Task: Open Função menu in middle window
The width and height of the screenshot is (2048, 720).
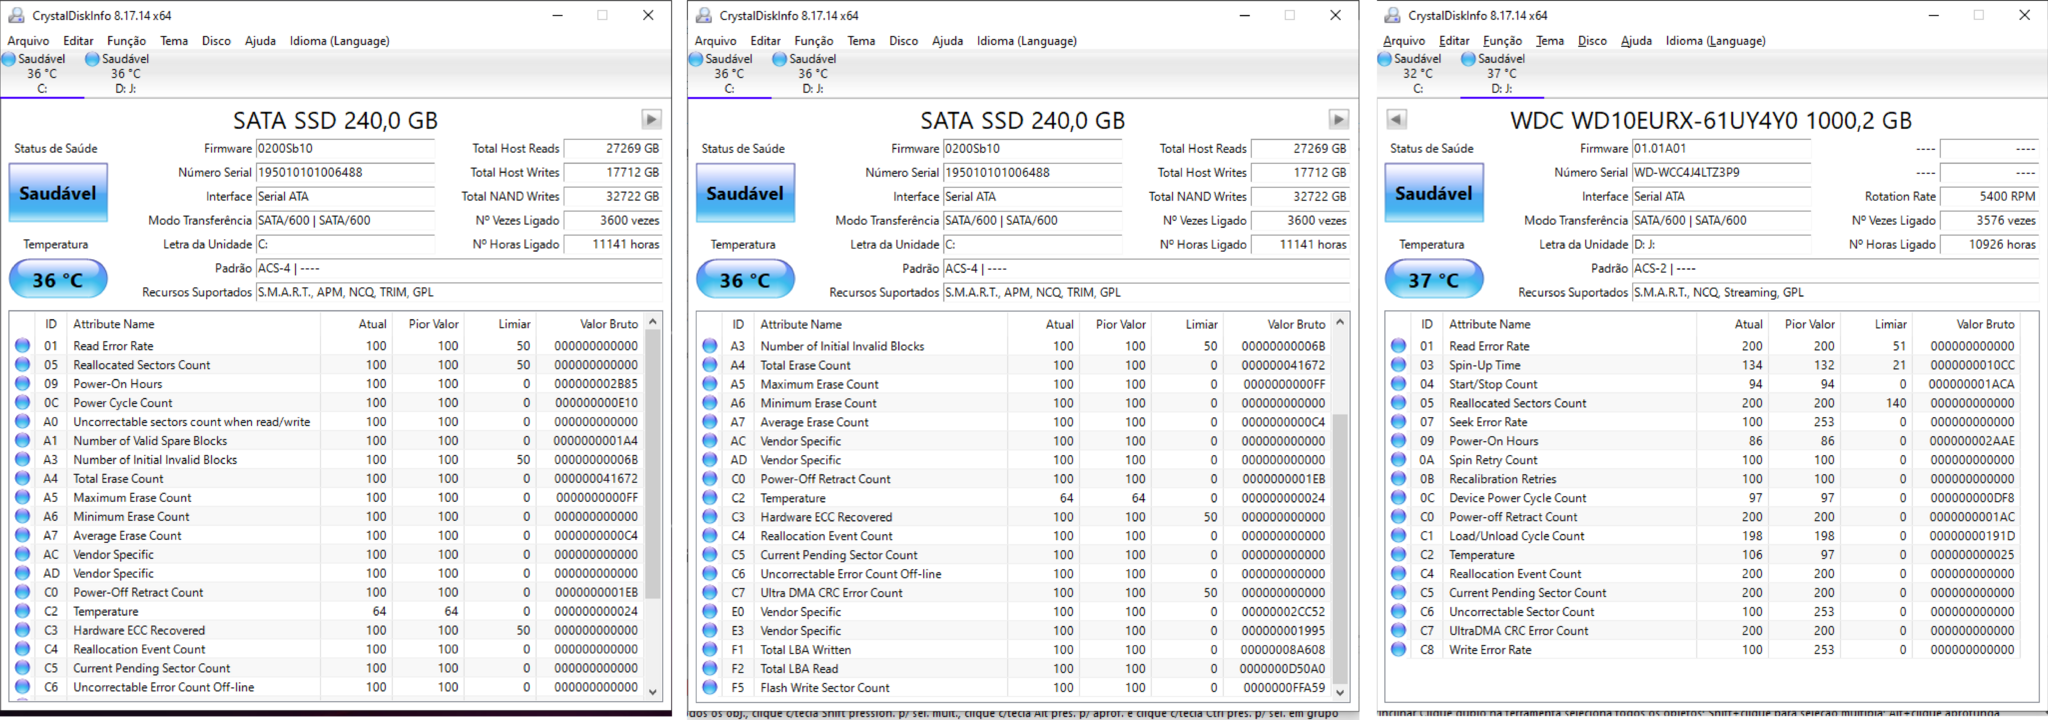Action: 813,41
